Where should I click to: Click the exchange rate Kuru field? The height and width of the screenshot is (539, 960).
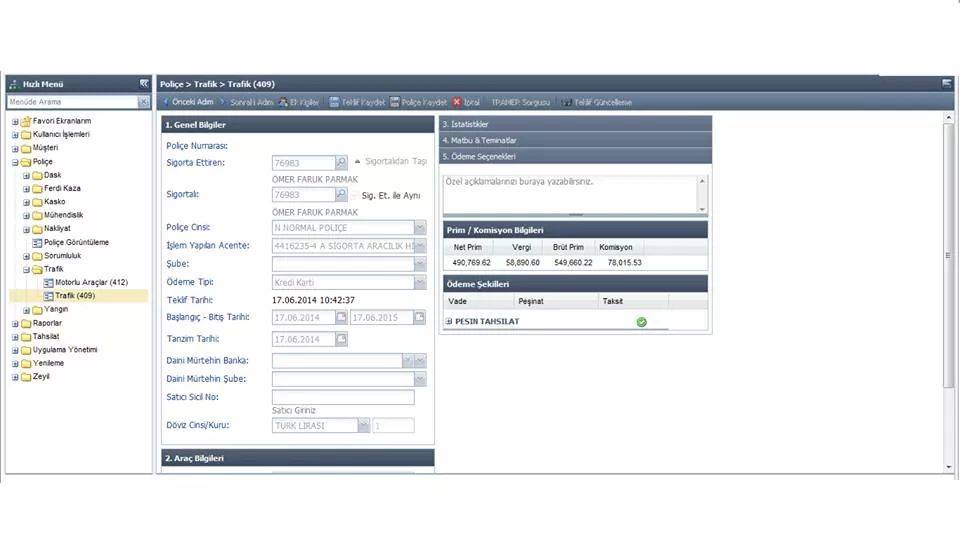393,425
